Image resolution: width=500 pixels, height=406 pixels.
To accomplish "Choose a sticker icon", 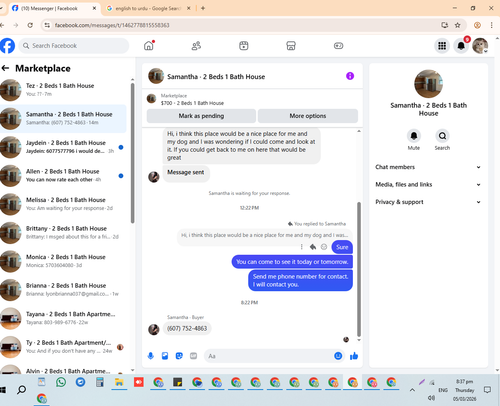I will tap(179, 356).
